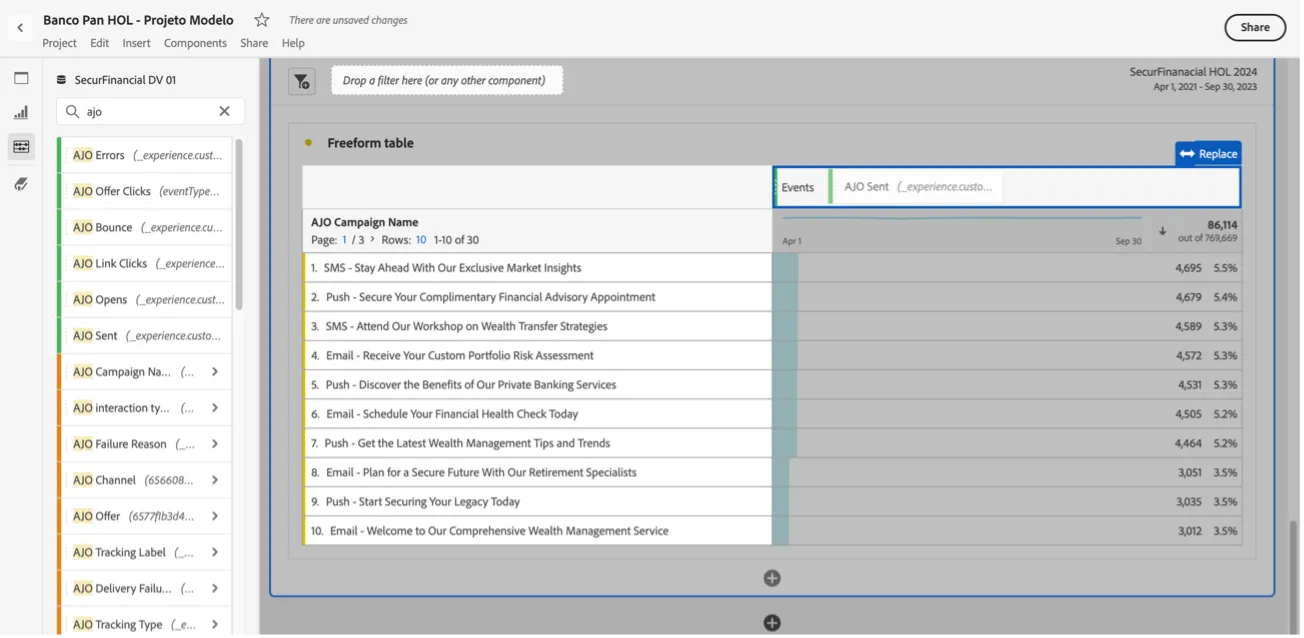Add a new panel with the bottom plus icon
This screenshot has width=1304, height=638.
click(772, 623)
